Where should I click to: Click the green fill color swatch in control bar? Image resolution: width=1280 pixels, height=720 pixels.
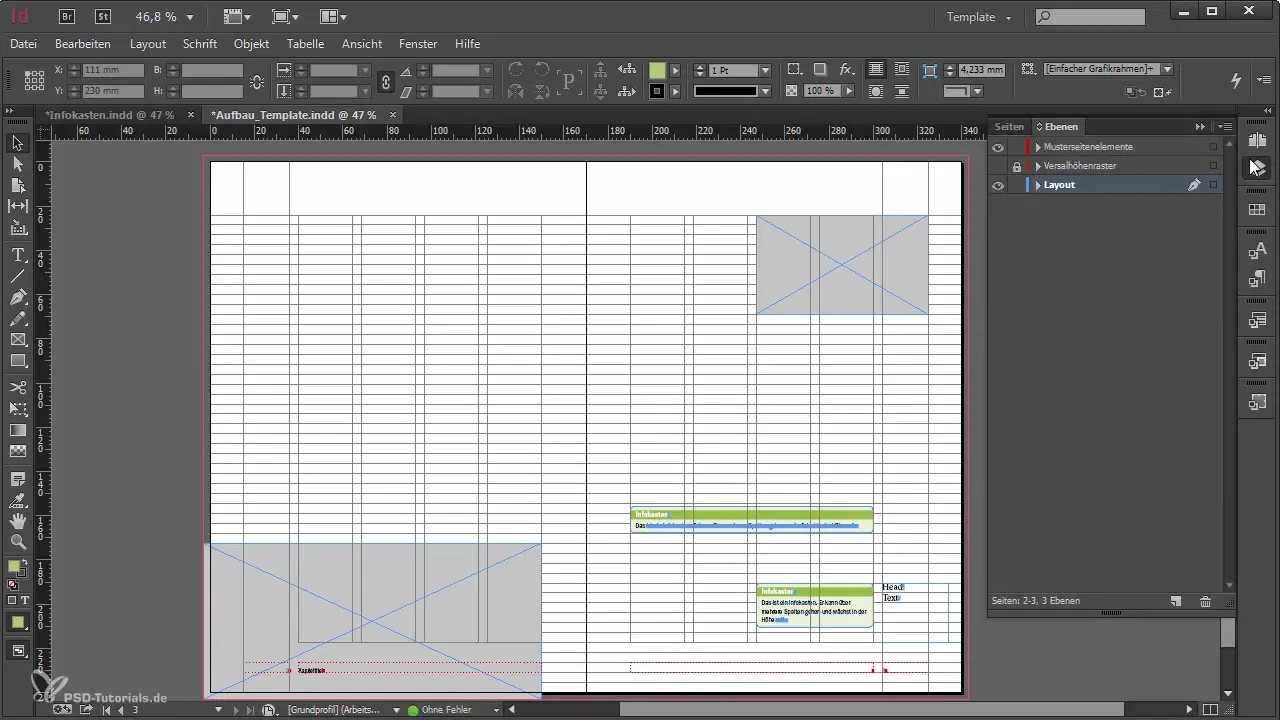pos(657,71)
